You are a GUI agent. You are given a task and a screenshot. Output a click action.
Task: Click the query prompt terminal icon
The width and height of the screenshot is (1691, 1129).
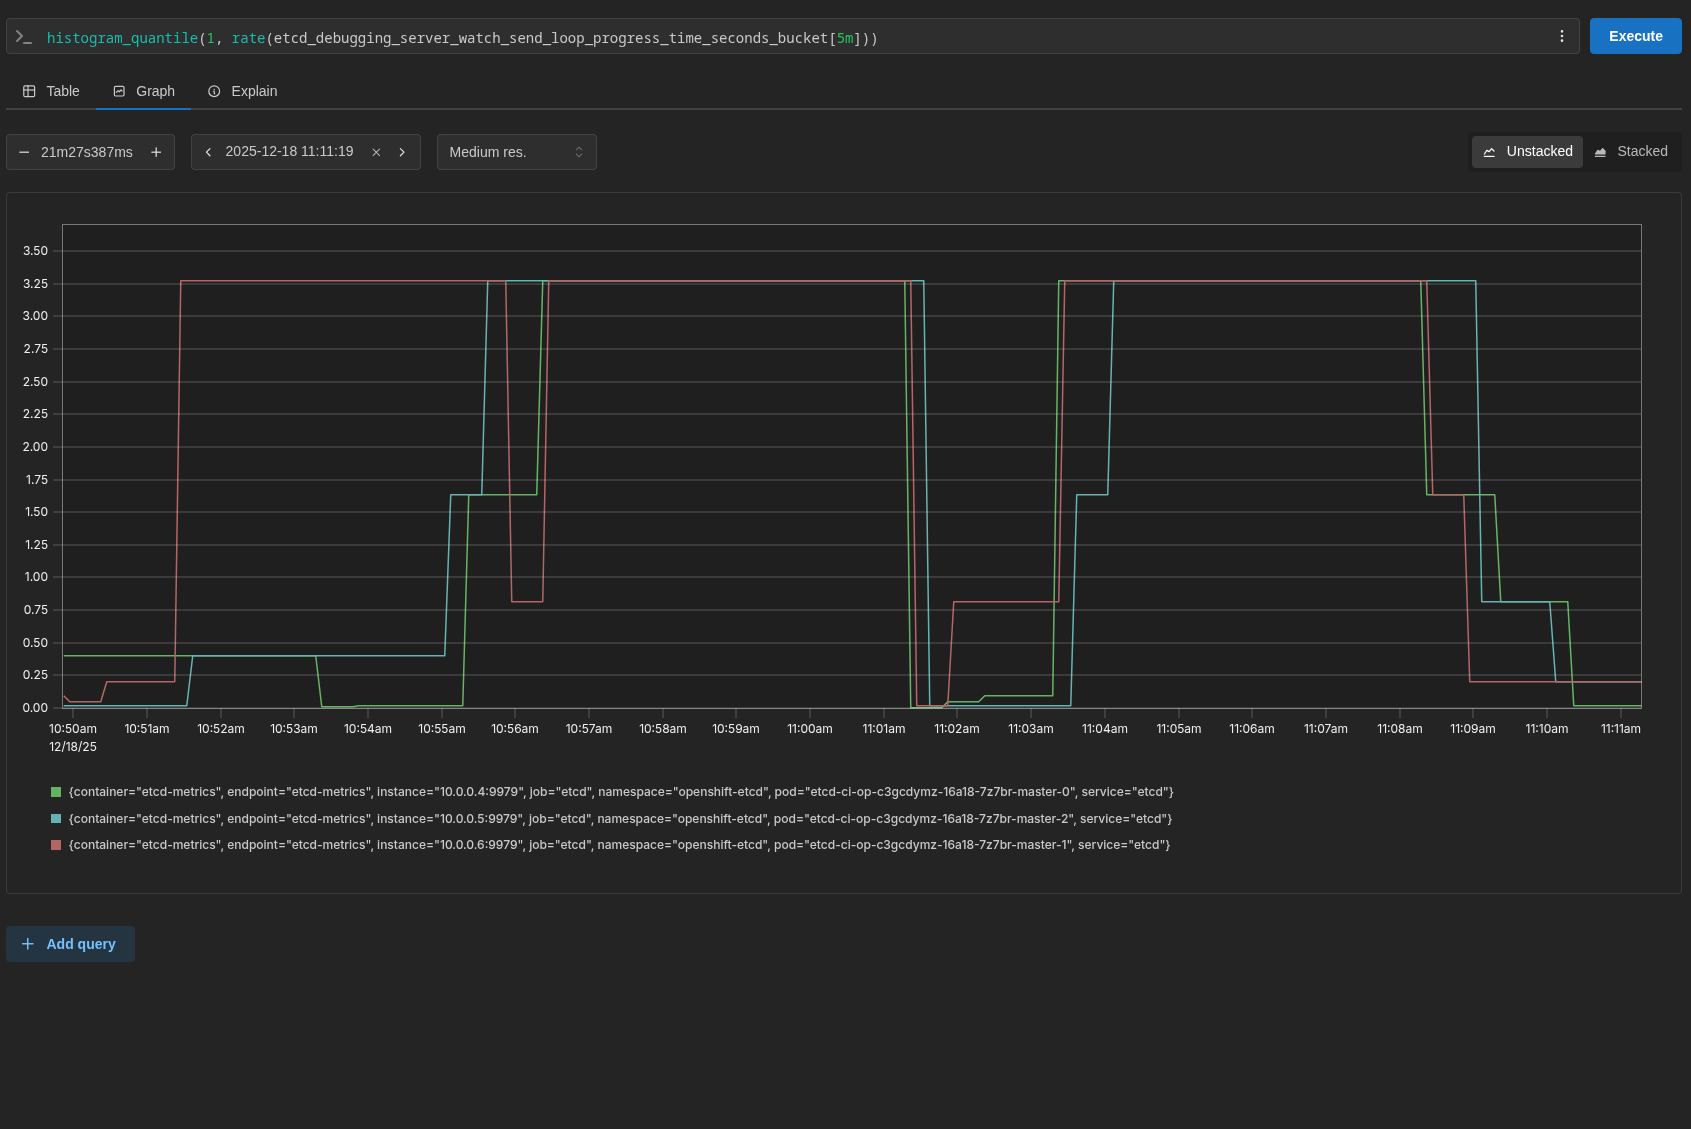(24, 37)
